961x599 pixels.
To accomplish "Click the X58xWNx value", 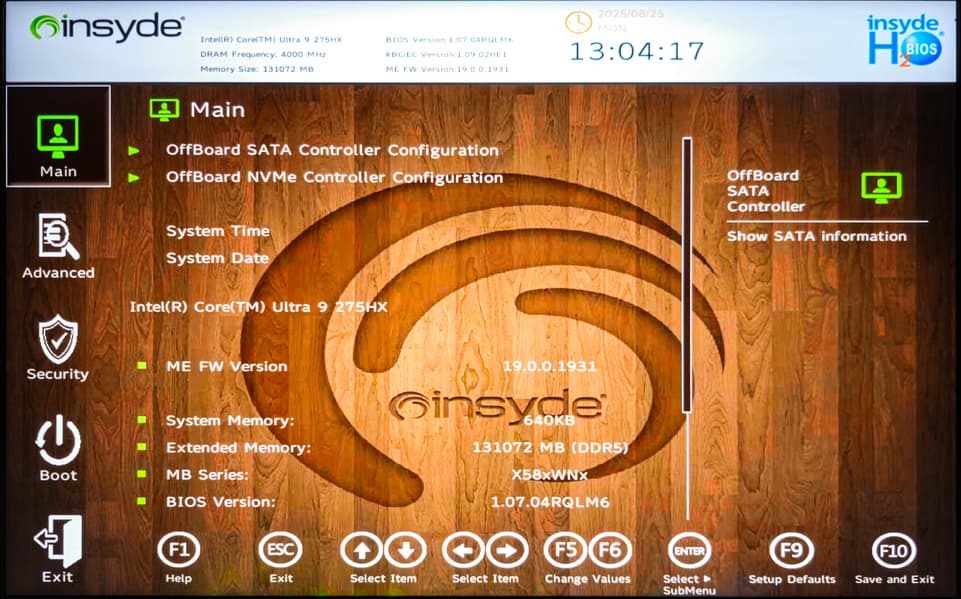I will tap(549, 475).
